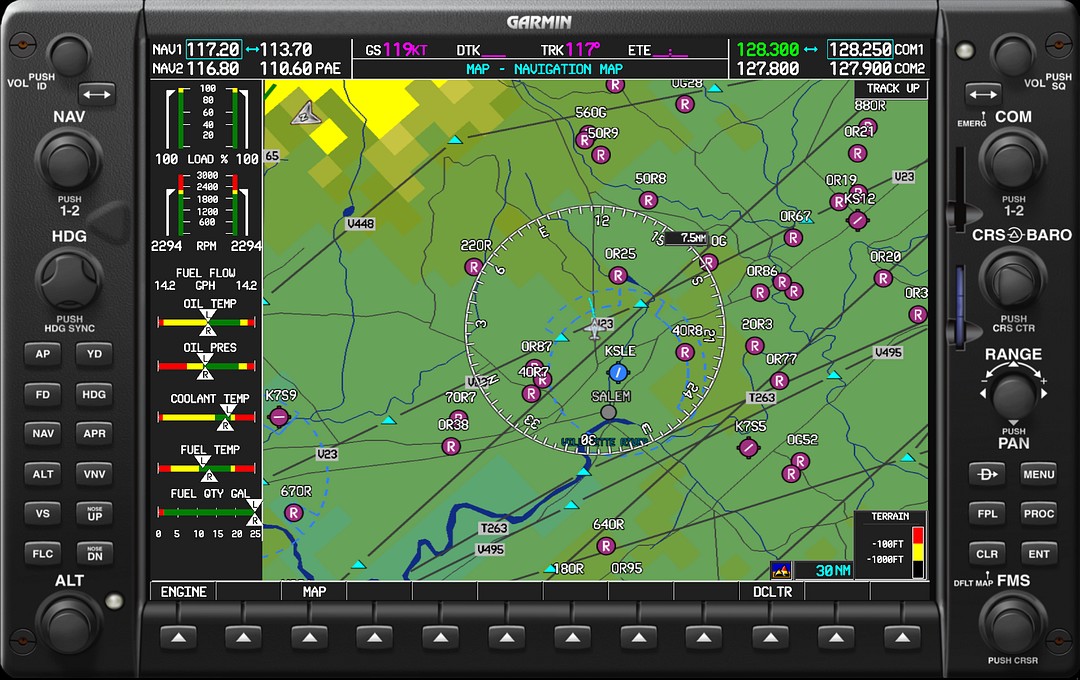Click the RANGE PAN joystick knob
1080x680 pixels.
point(1013,395)
